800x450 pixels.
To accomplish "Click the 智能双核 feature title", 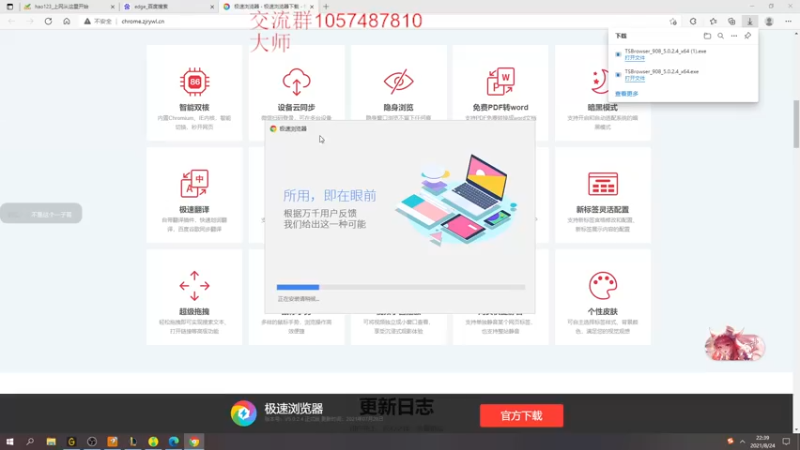I will tap(194, 108).
